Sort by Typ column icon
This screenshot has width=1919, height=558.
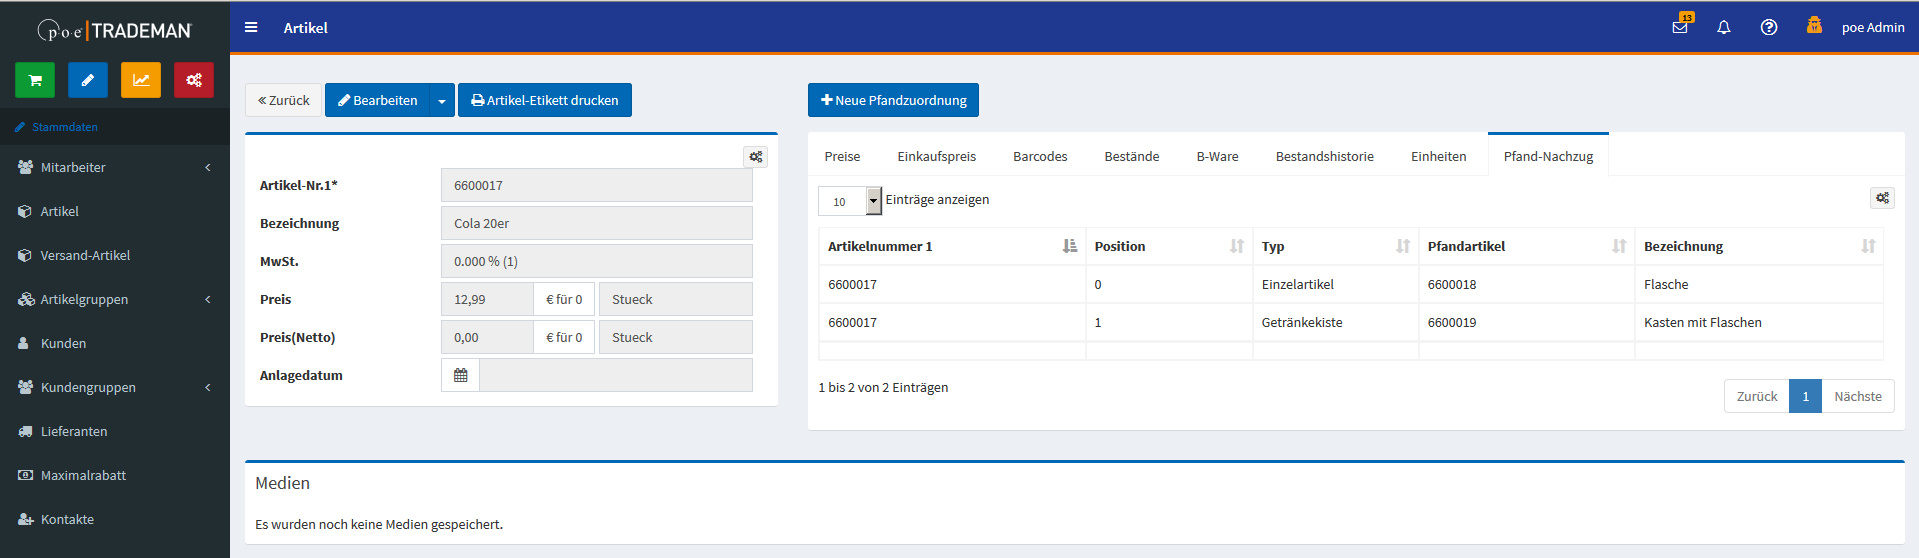coord(1403,246)
